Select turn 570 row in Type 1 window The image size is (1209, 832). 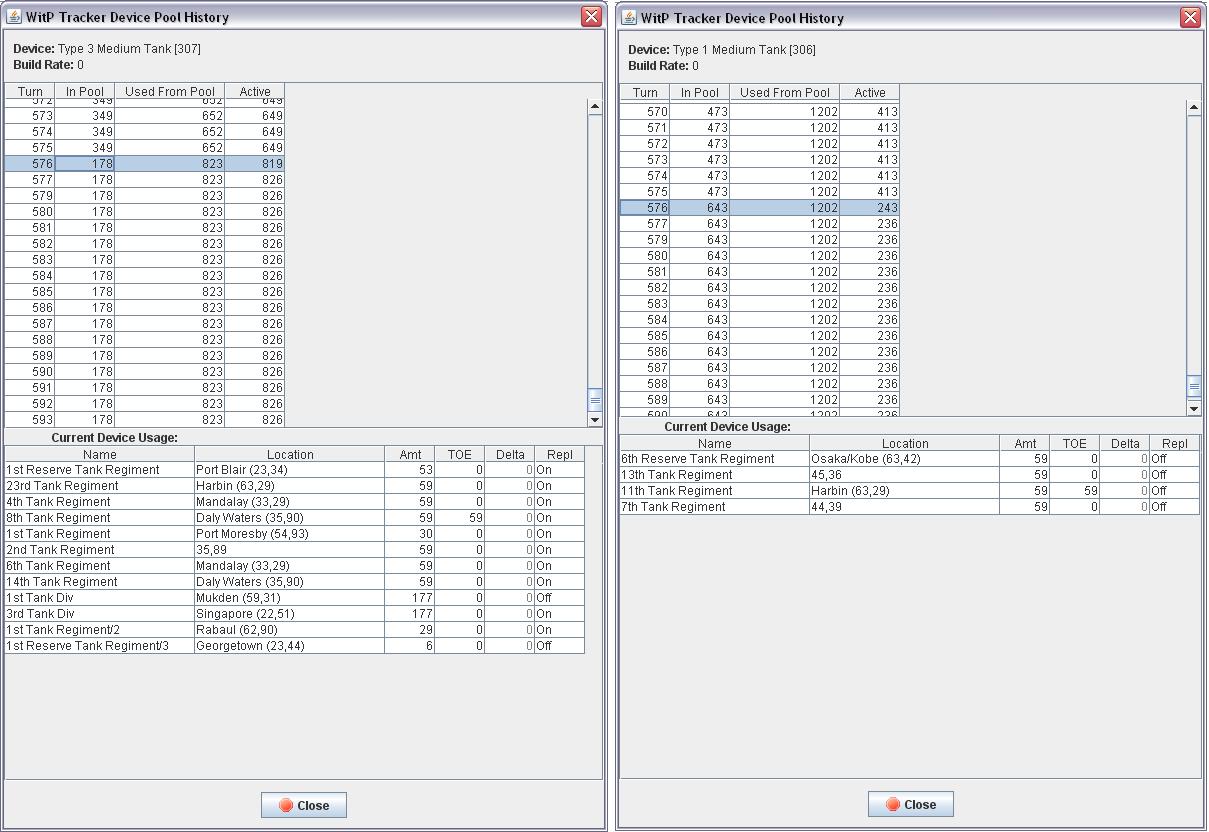pos(760,112)
